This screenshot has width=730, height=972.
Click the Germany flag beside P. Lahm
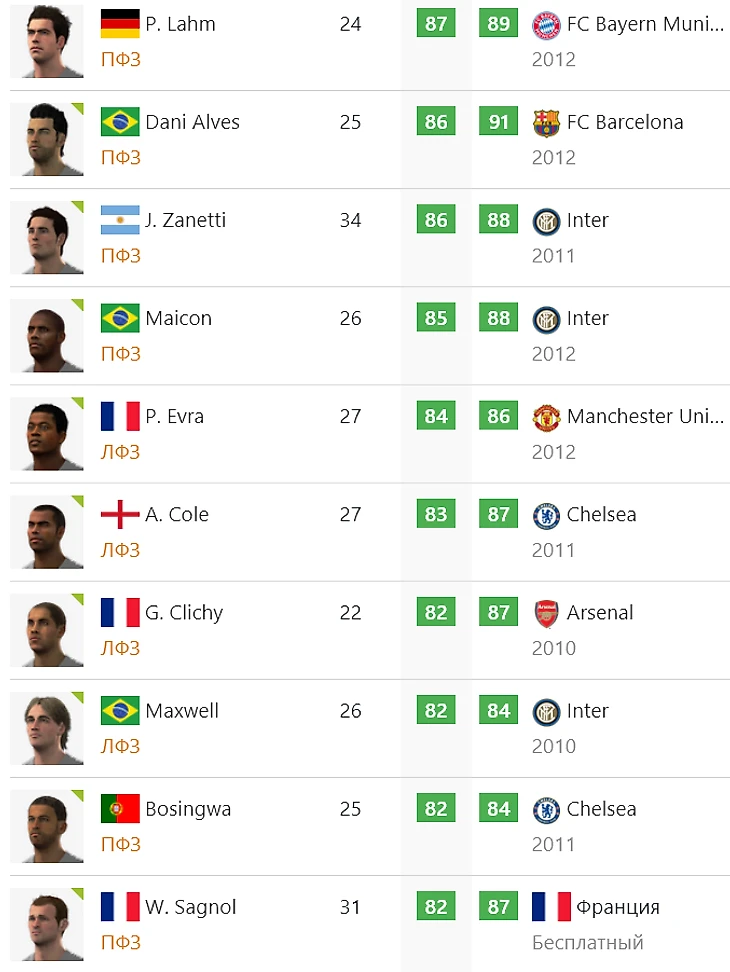coord(120,24)
